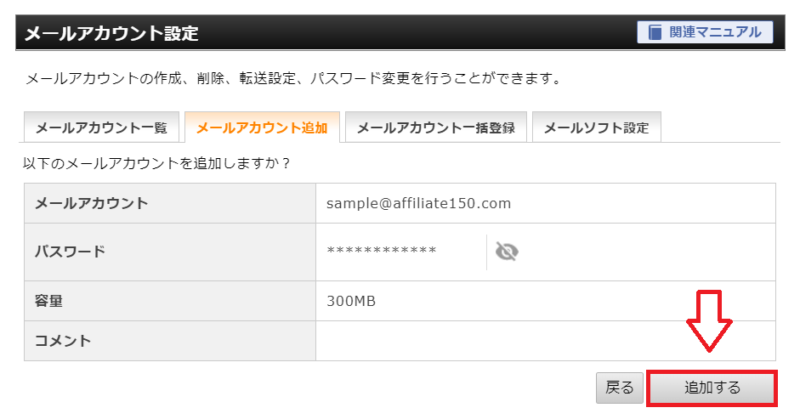Image resolution: width=800 pixels, height=419 pixels.
Task: Click the book icon beside 関連マニュアル
Action: coord(655,32)
